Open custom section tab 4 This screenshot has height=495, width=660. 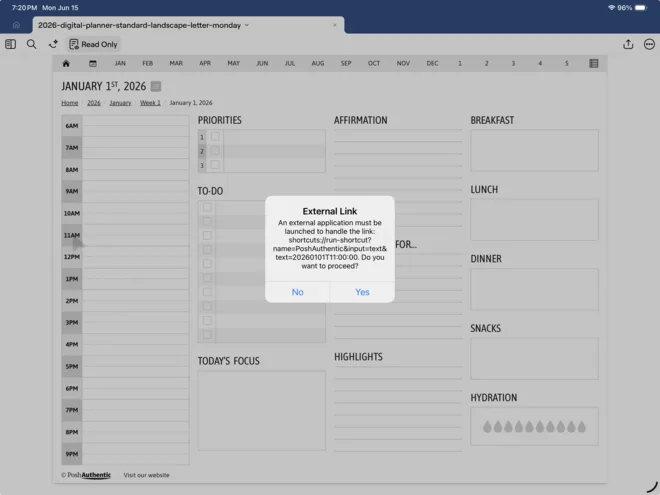pos(540,64)
